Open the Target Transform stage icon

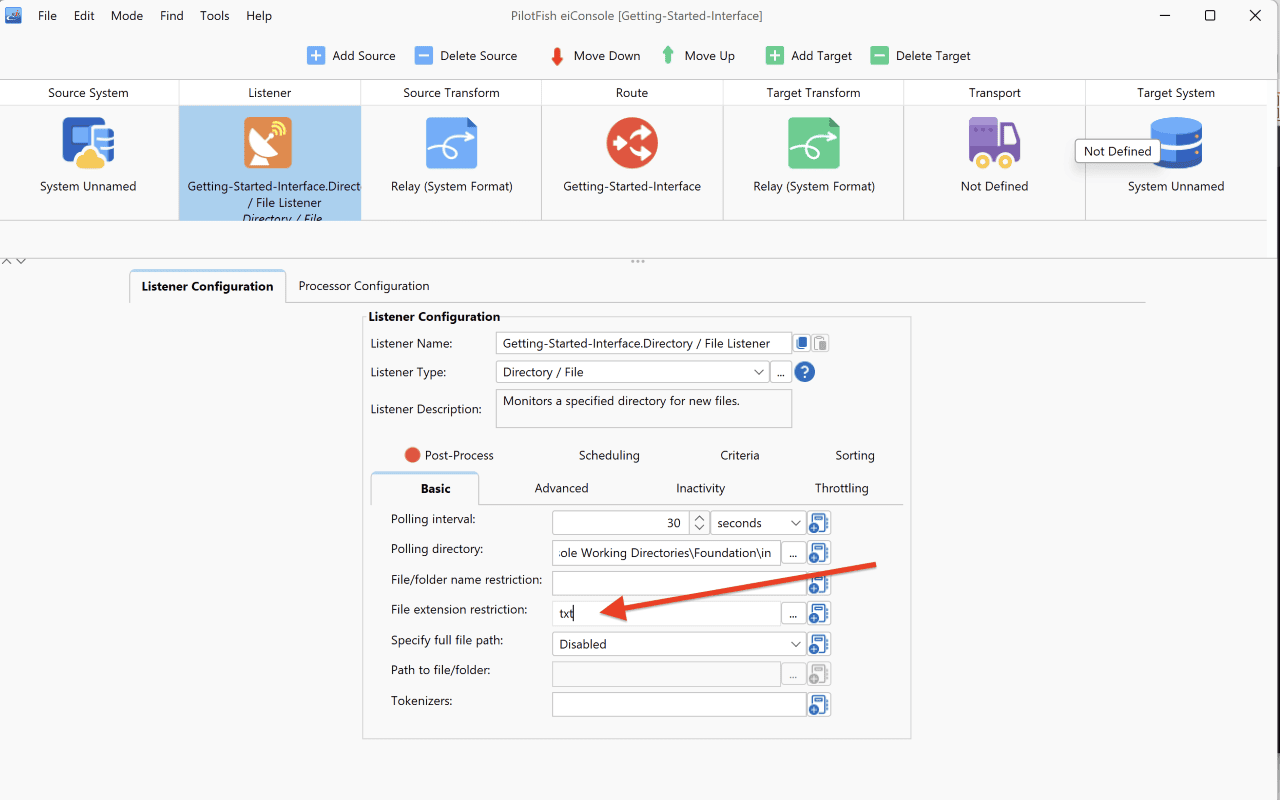coord(814,143)
